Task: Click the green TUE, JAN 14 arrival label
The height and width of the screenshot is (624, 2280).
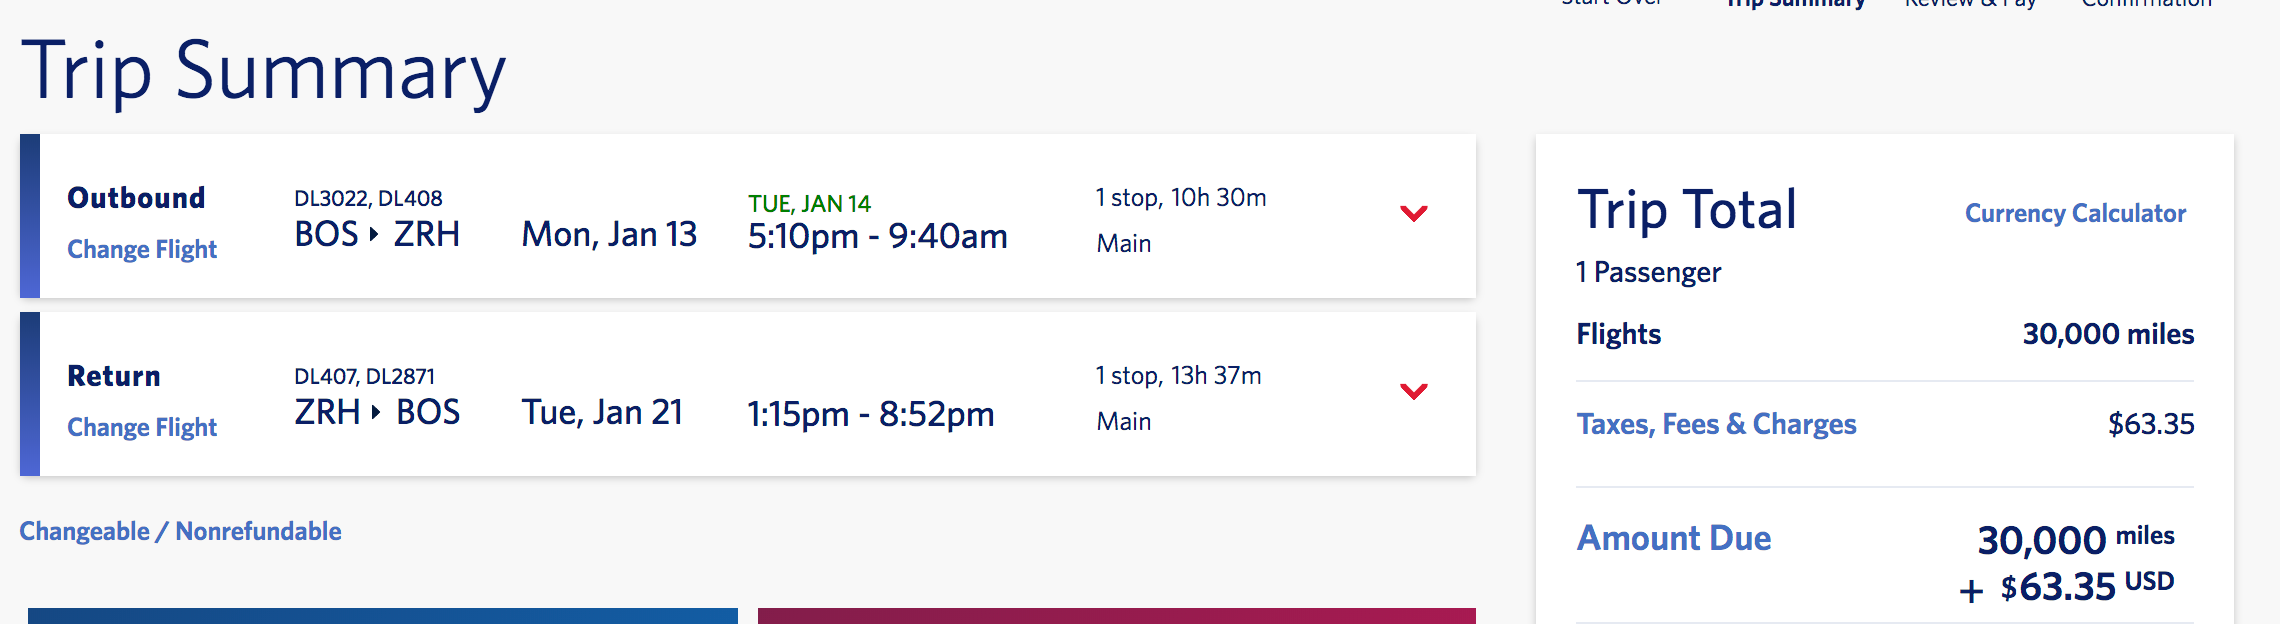Action: click(x=809, y=204)
